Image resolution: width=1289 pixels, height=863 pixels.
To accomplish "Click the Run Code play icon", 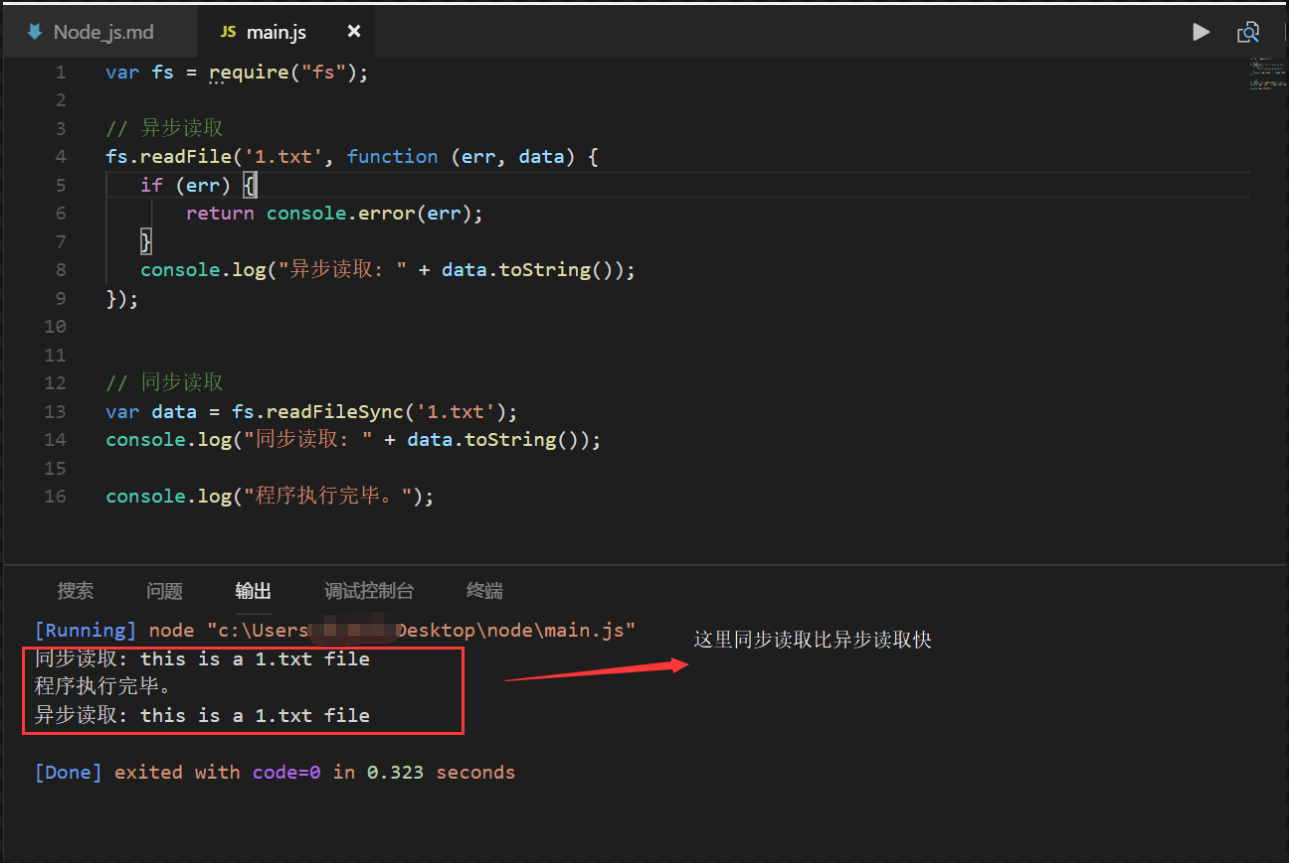I will 1201,32.
